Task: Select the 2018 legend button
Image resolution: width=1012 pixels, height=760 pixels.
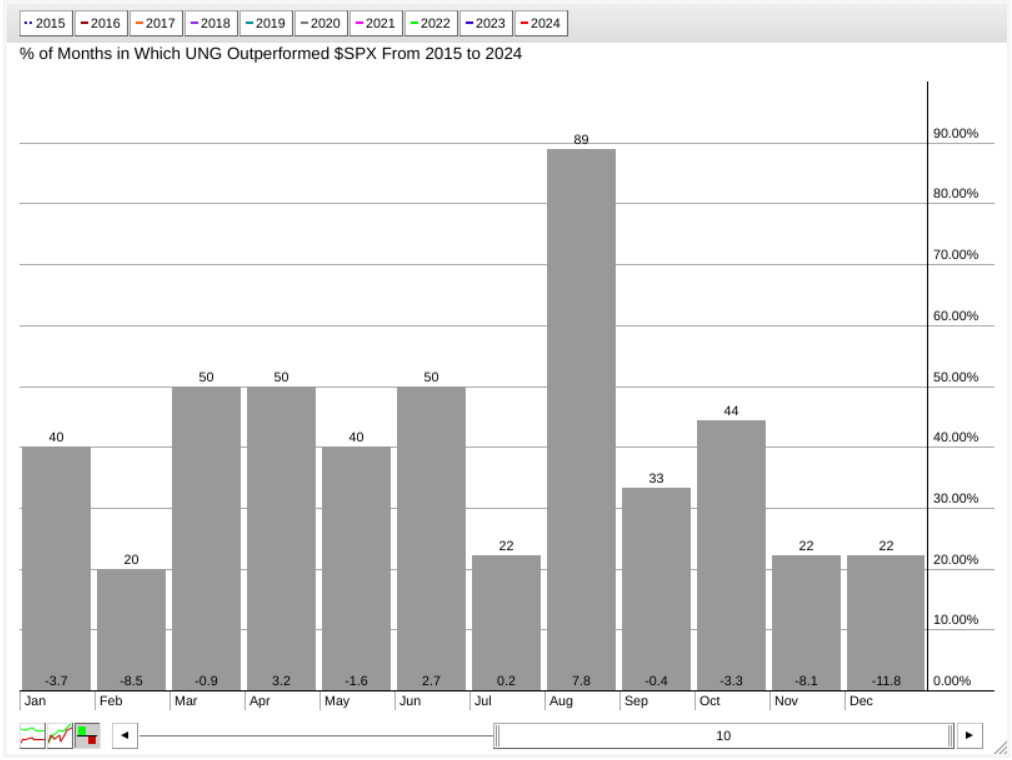Action: [x=210, y=23]
